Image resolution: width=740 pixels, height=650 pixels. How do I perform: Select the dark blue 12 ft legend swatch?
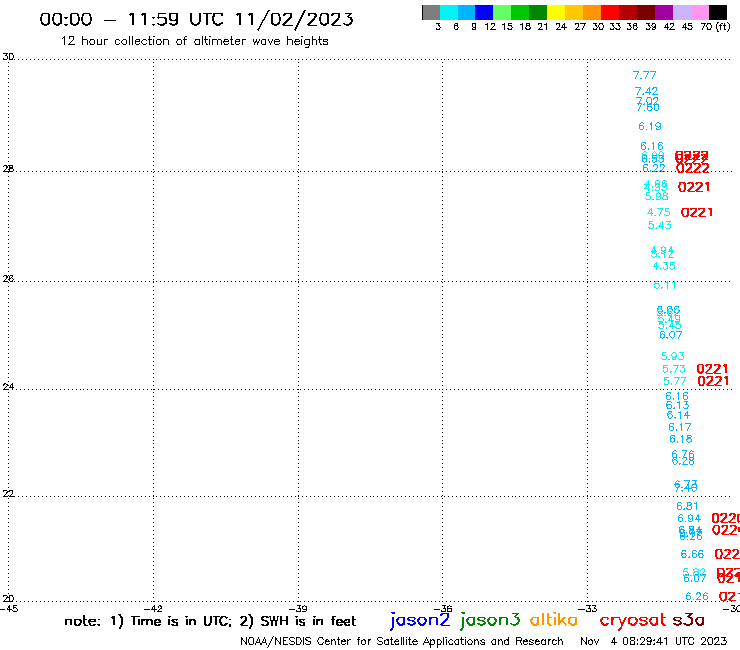tap(484, 12)
